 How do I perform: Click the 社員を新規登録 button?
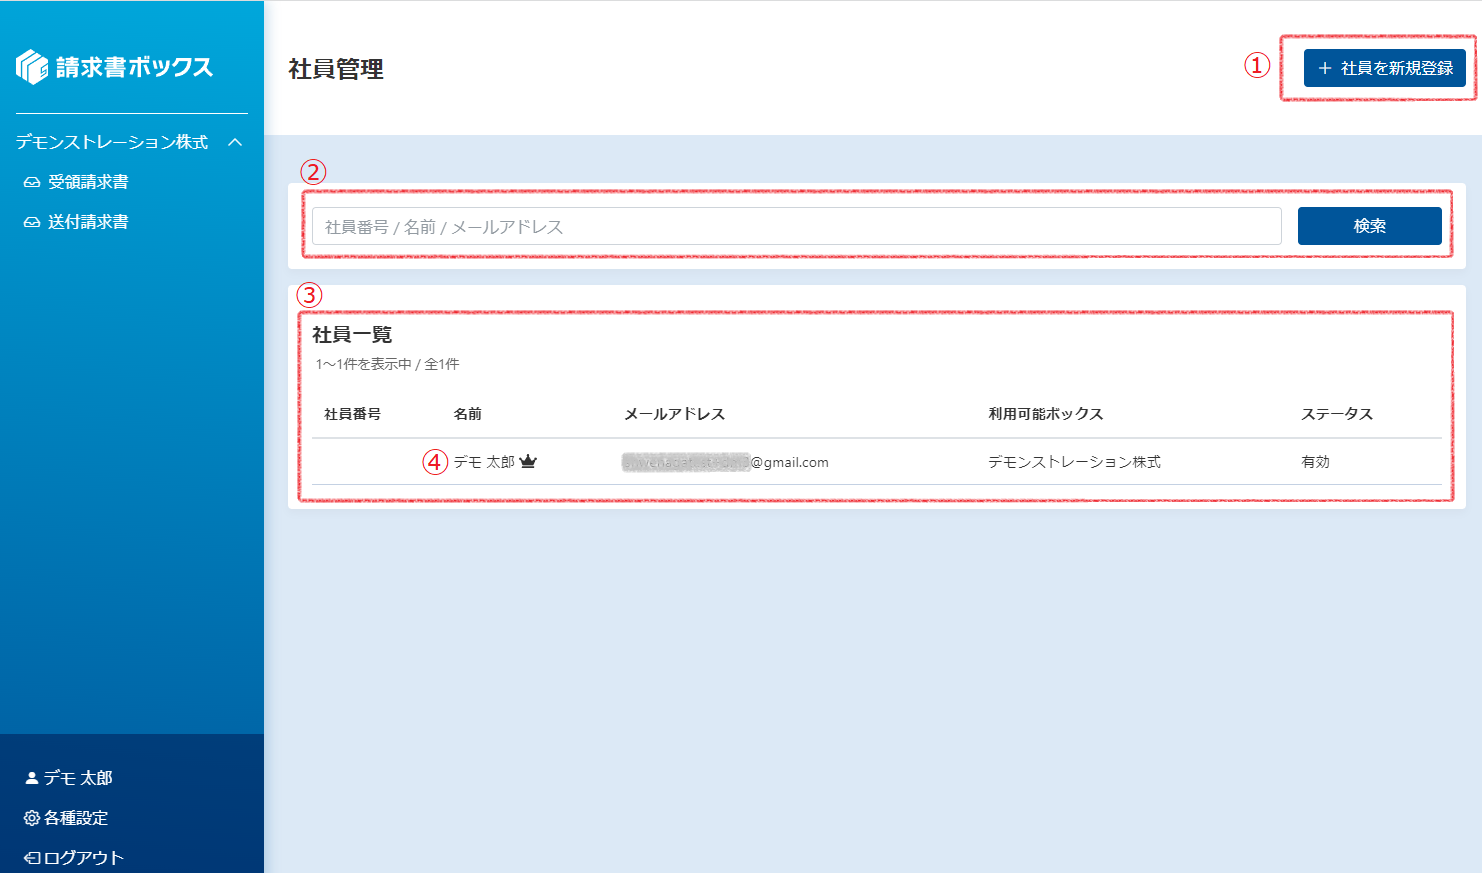1384,68
